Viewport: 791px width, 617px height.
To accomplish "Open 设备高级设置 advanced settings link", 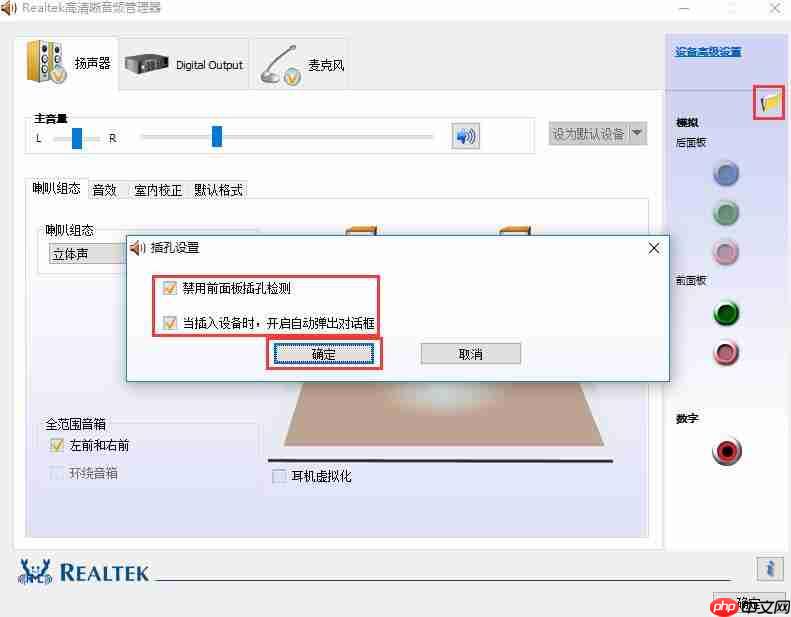I will pyautogui.click(x=708, y=51).
